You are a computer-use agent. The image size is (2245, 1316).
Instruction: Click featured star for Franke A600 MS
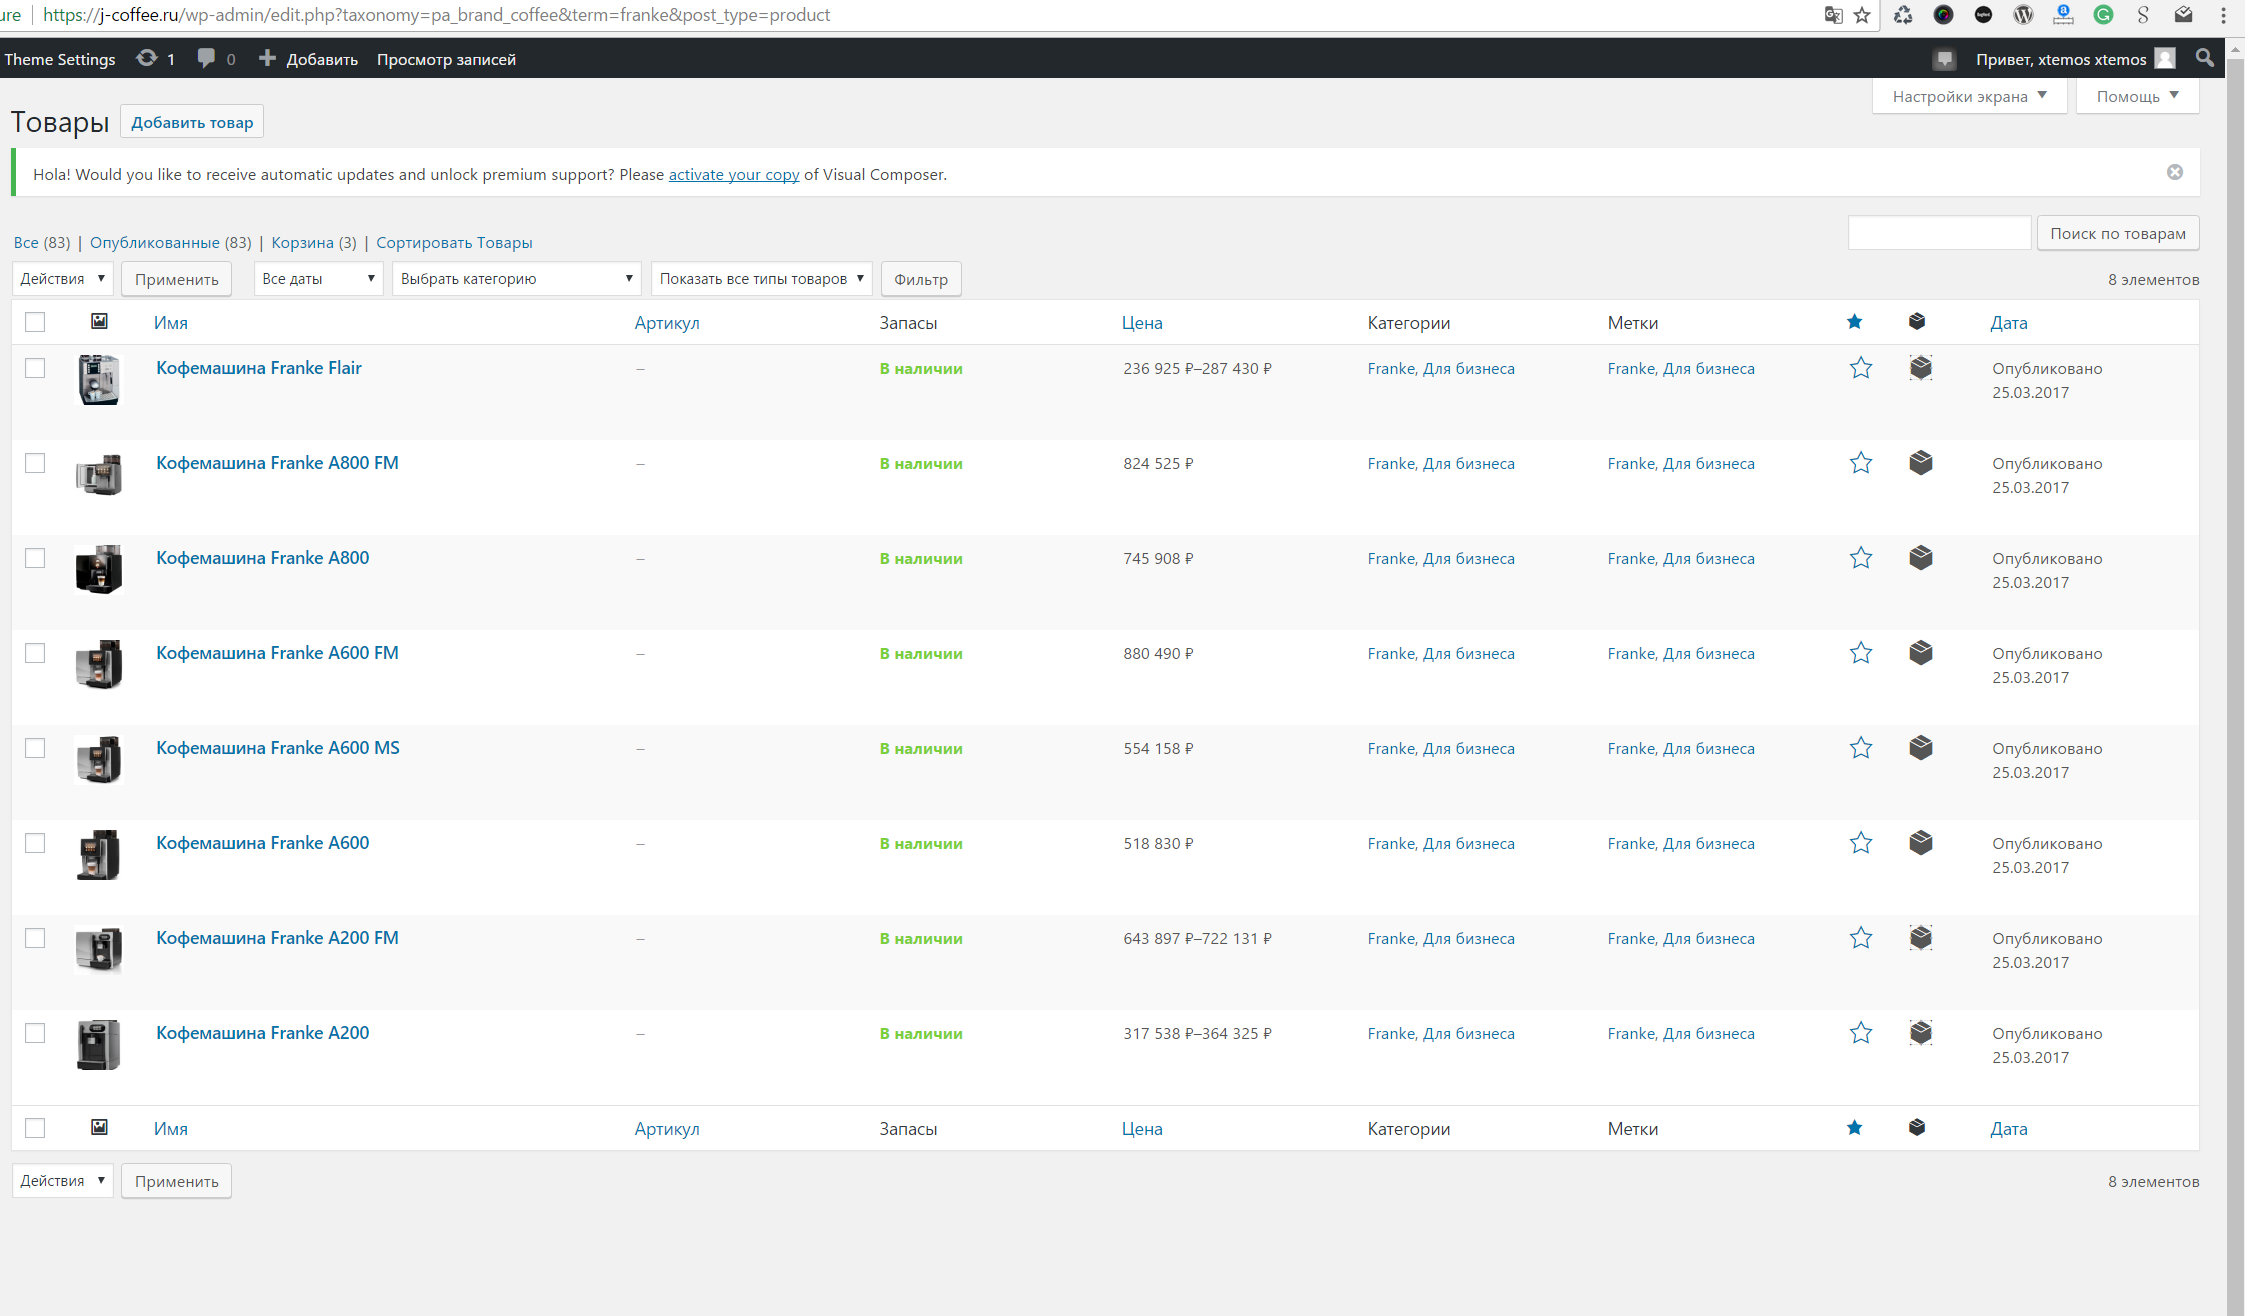pyautogui.click(x=1860, y=748)
